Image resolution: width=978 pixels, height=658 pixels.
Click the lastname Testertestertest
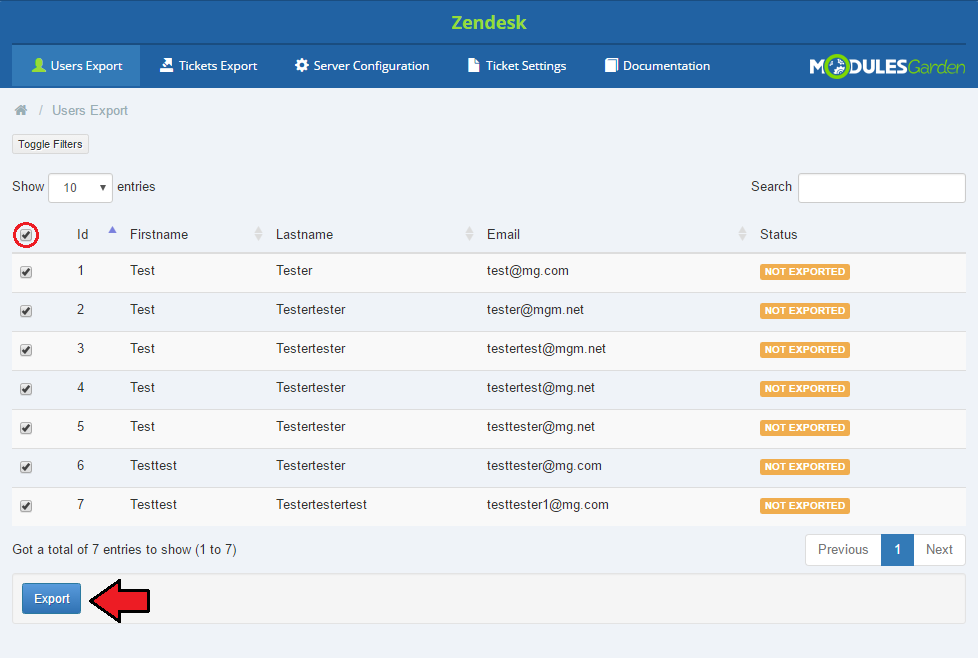[321, 505]
